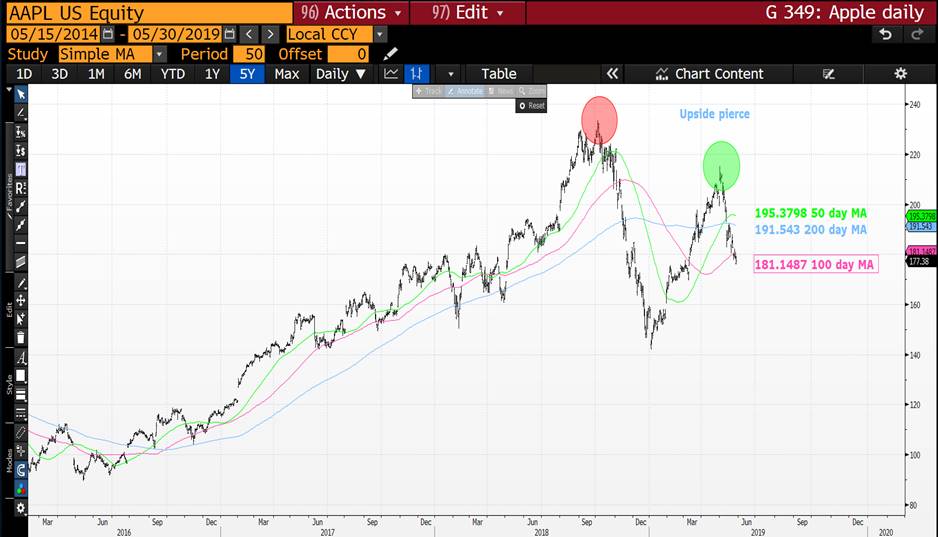The height and width of the screenshot is (537, 938).
Task: Click the trash delete annotation icon
Action: tap(20, 337)
